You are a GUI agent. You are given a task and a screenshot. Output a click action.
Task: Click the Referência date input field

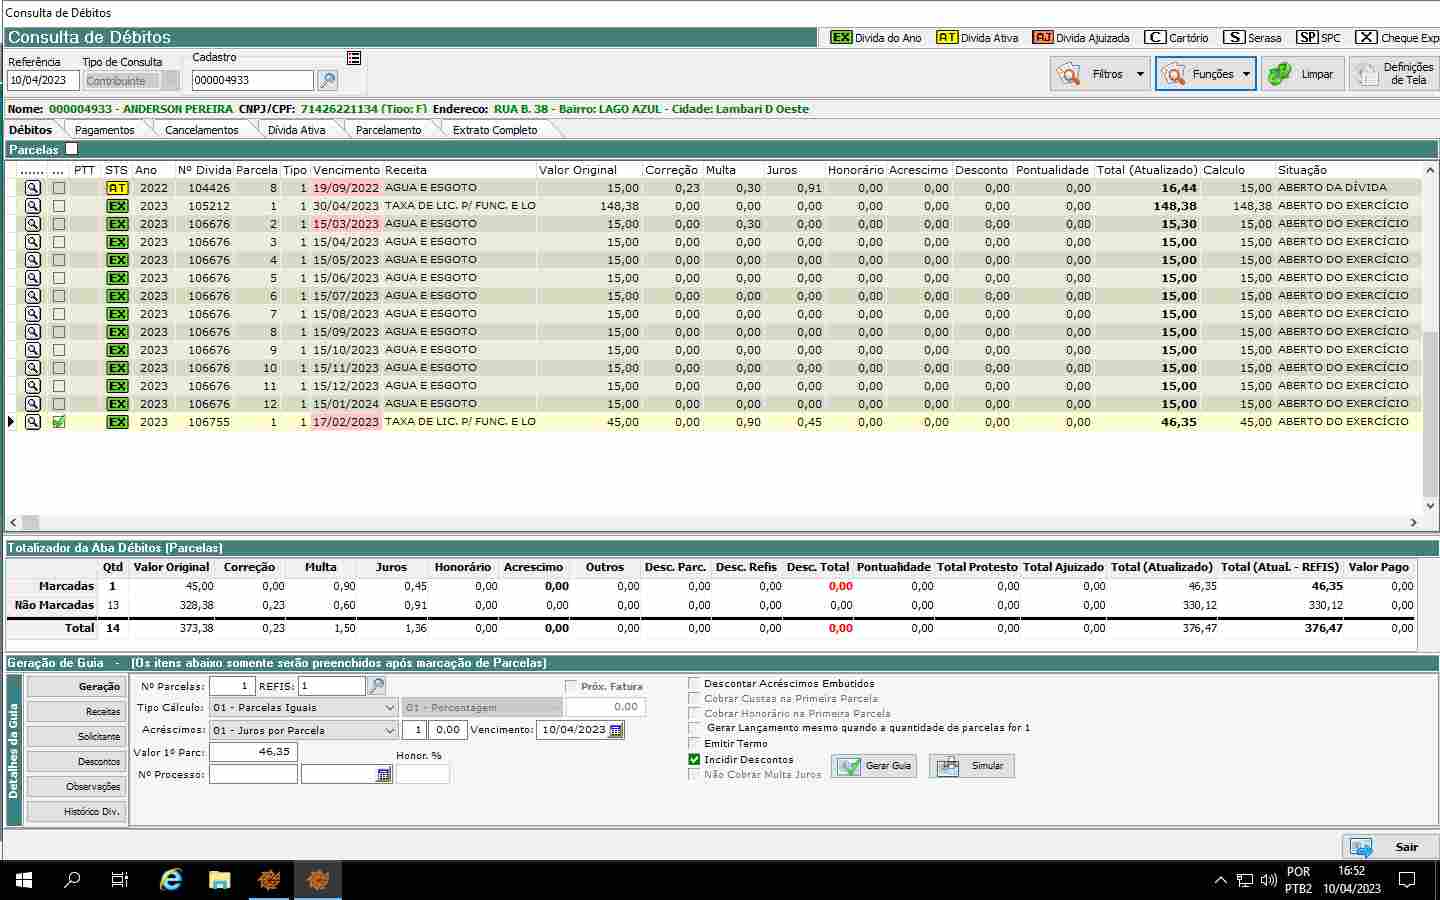pyautogui.click(x=42, y=81)
